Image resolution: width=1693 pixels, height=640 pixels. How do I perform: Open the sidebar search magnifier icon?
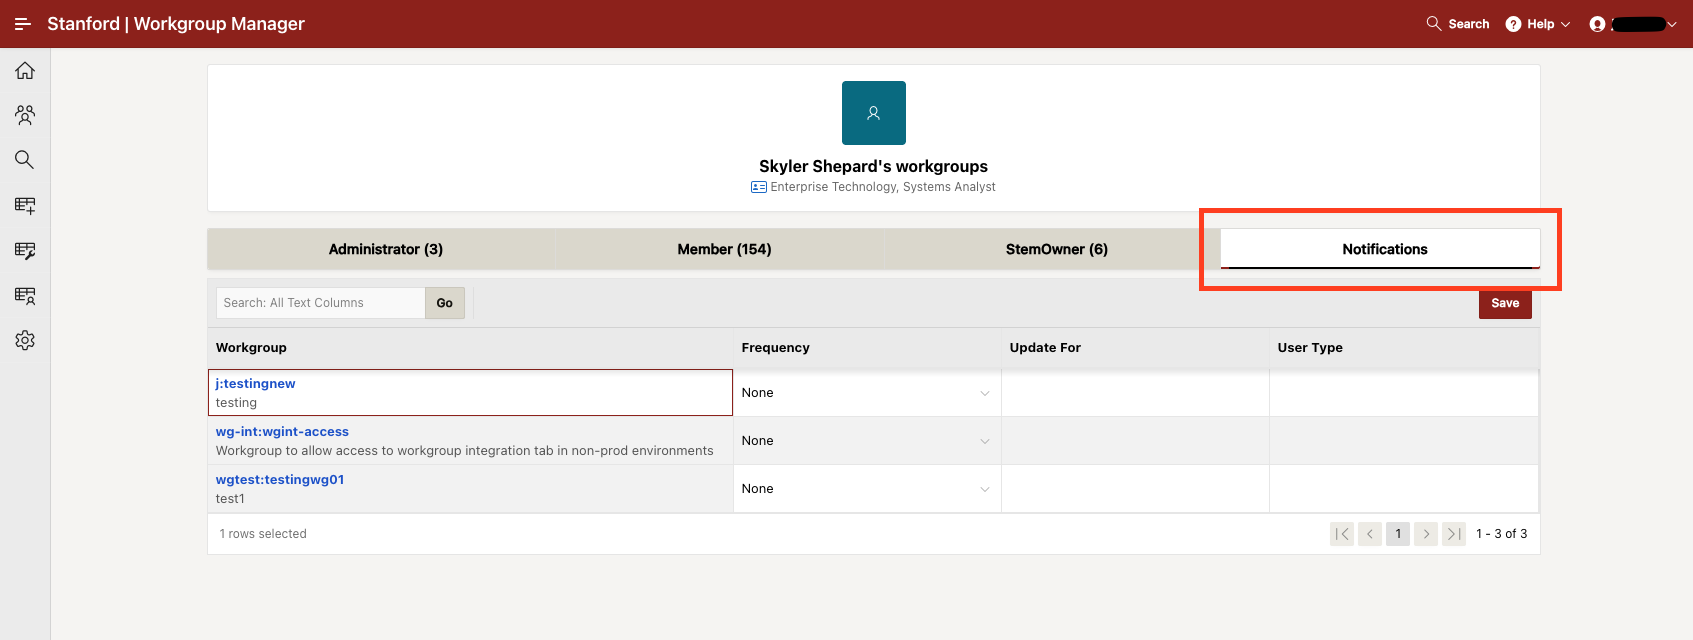(x=25, y=160)
